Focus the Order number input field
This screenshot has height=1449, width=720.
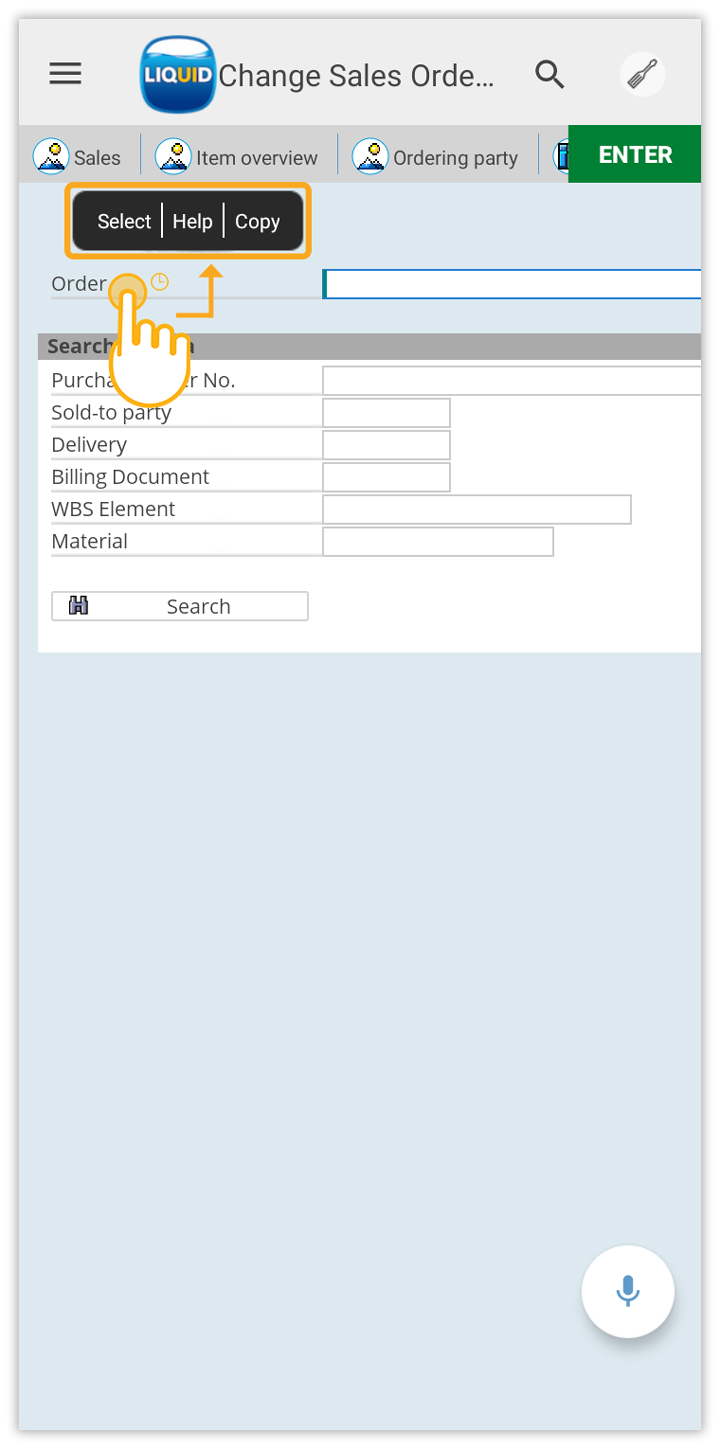pyautogui.click(x=512, y=284)
